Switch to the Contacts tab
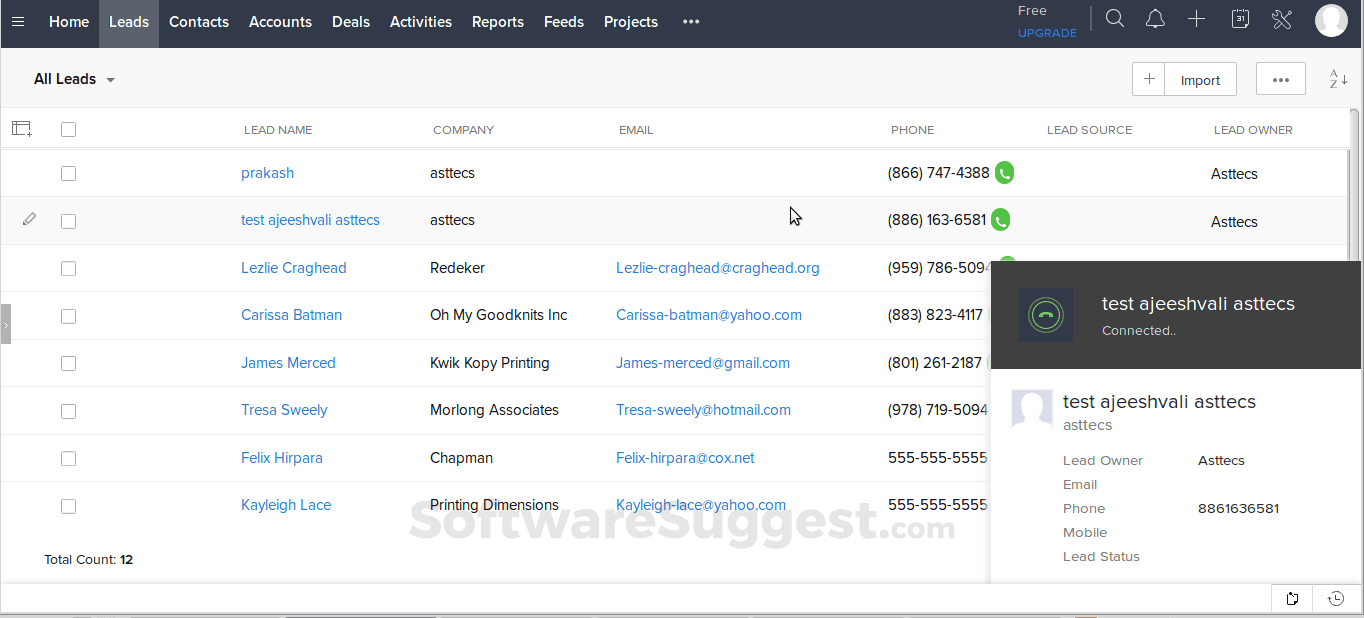Viewport: 1364px width, 618px height. tap(198, 21)
